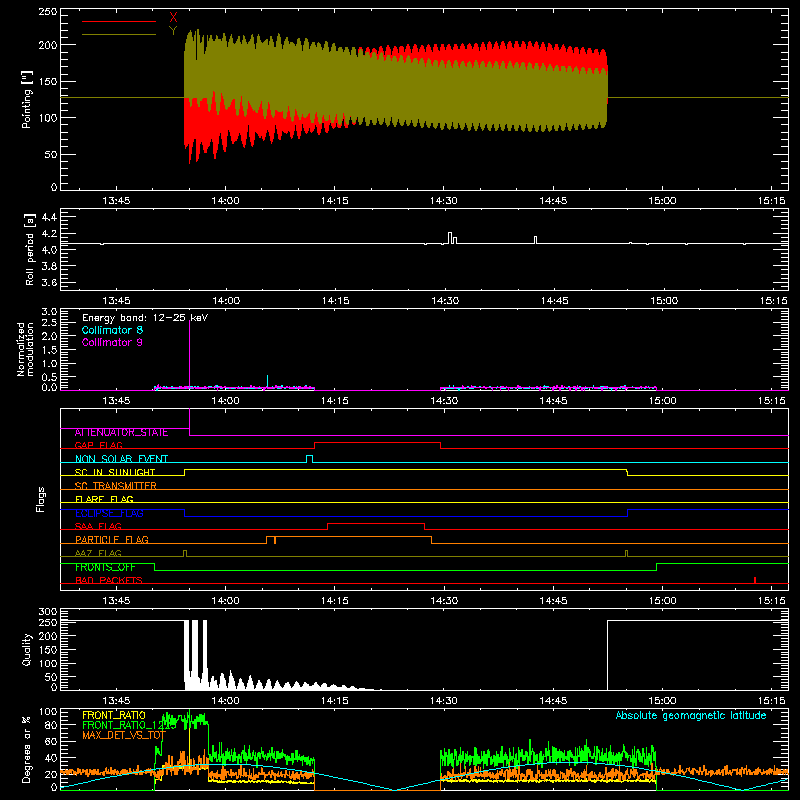Viewport: 800px width, 800px height.
Task: Click the ATTENUATOR_STATE flag label
Action: [x=121, y=433]
